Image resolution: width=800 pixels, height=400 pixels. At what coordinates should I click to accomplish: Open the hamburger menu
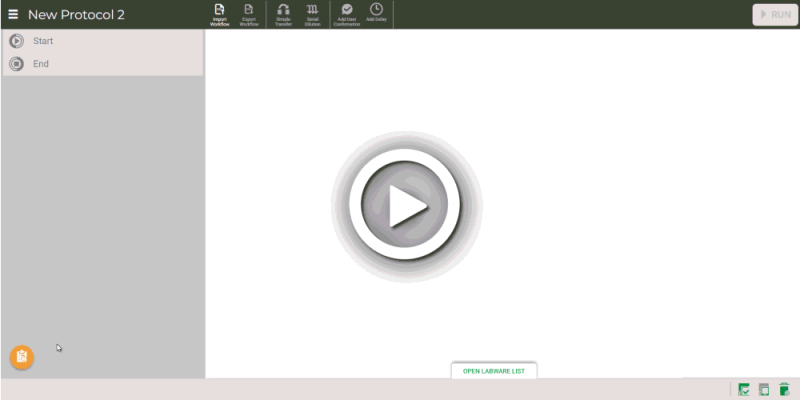[x=13, y=15]
